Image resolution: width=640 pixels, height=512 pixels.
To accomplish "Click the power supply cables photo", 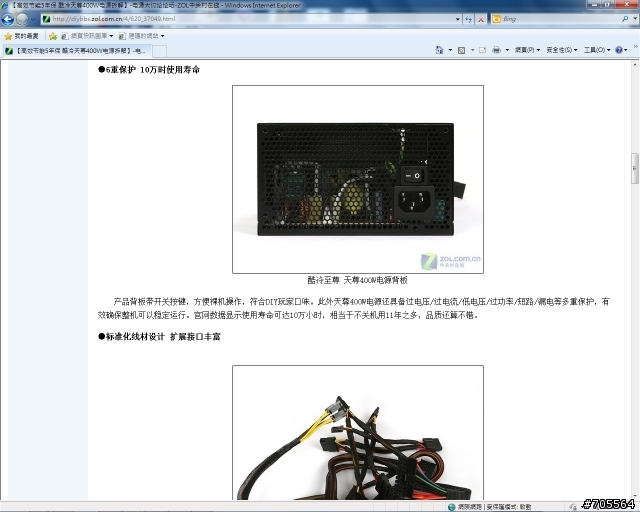I will click(x=358, y=433).
